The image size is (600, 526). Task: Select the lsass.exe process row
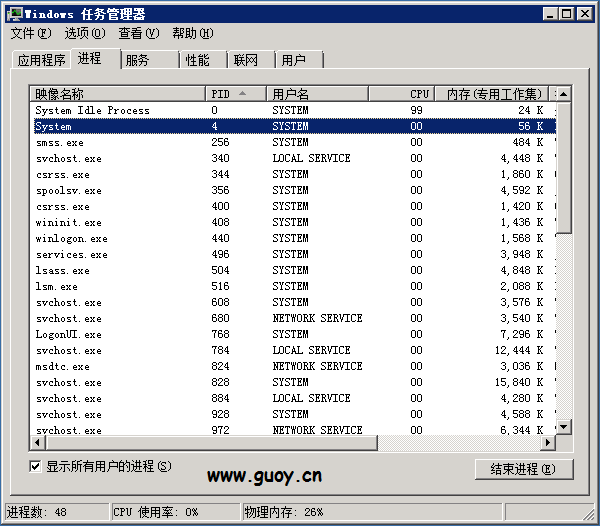(x=293, y=270)
